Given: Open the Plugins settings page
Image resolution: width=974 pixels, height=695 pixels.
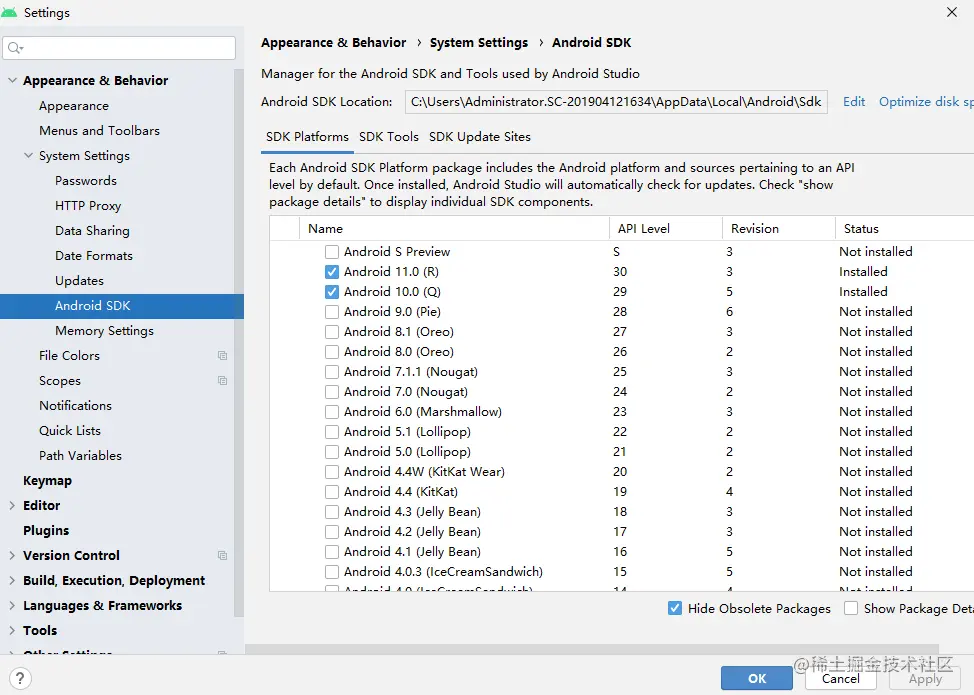Looking at the screenshot, I should 46,530.
